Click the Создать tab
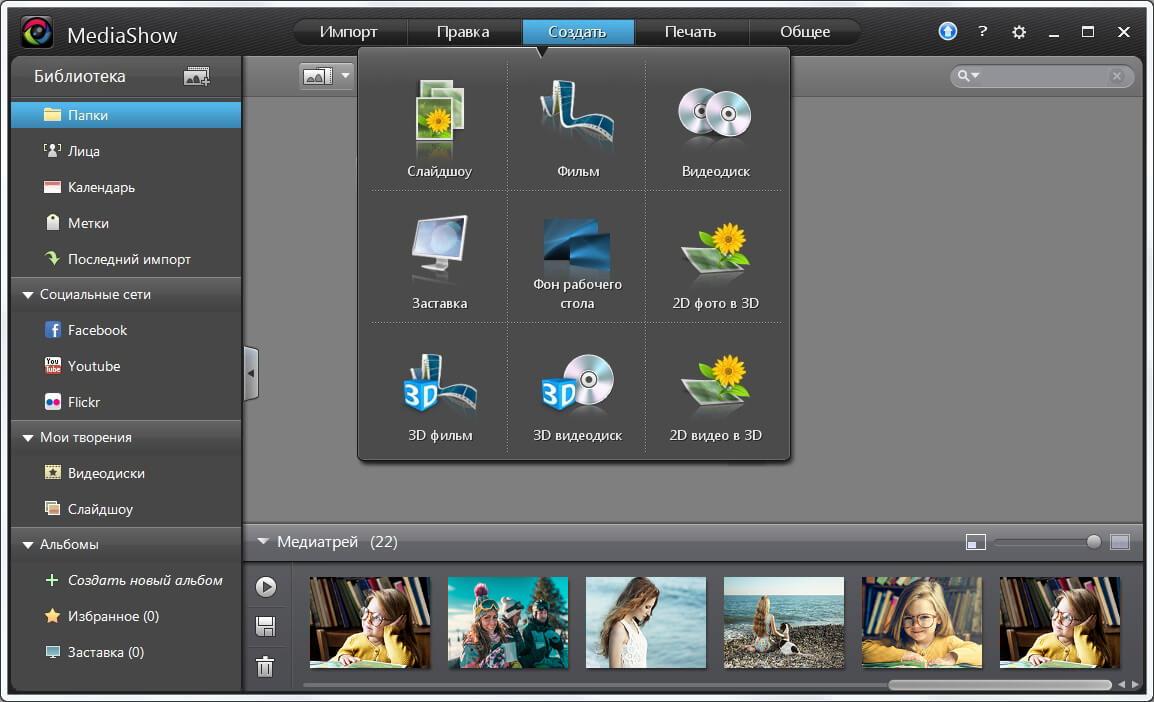1154x702 pixels. click(578, 32)
